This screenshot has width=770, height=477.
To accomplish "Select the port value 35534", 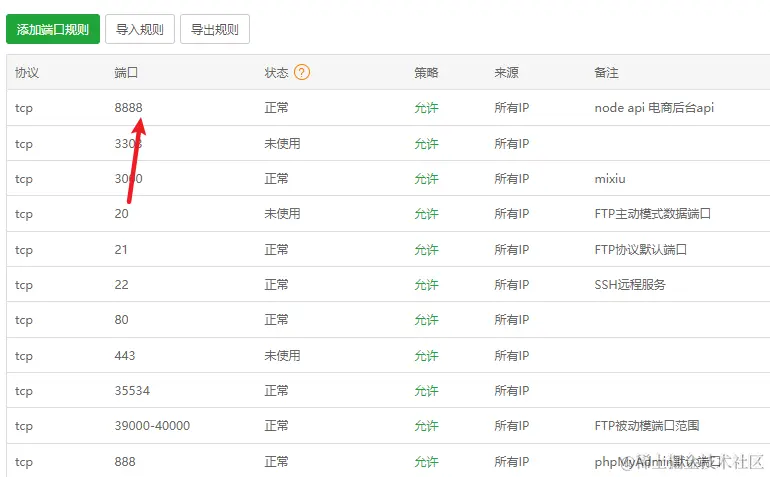I will click(132, 391).
